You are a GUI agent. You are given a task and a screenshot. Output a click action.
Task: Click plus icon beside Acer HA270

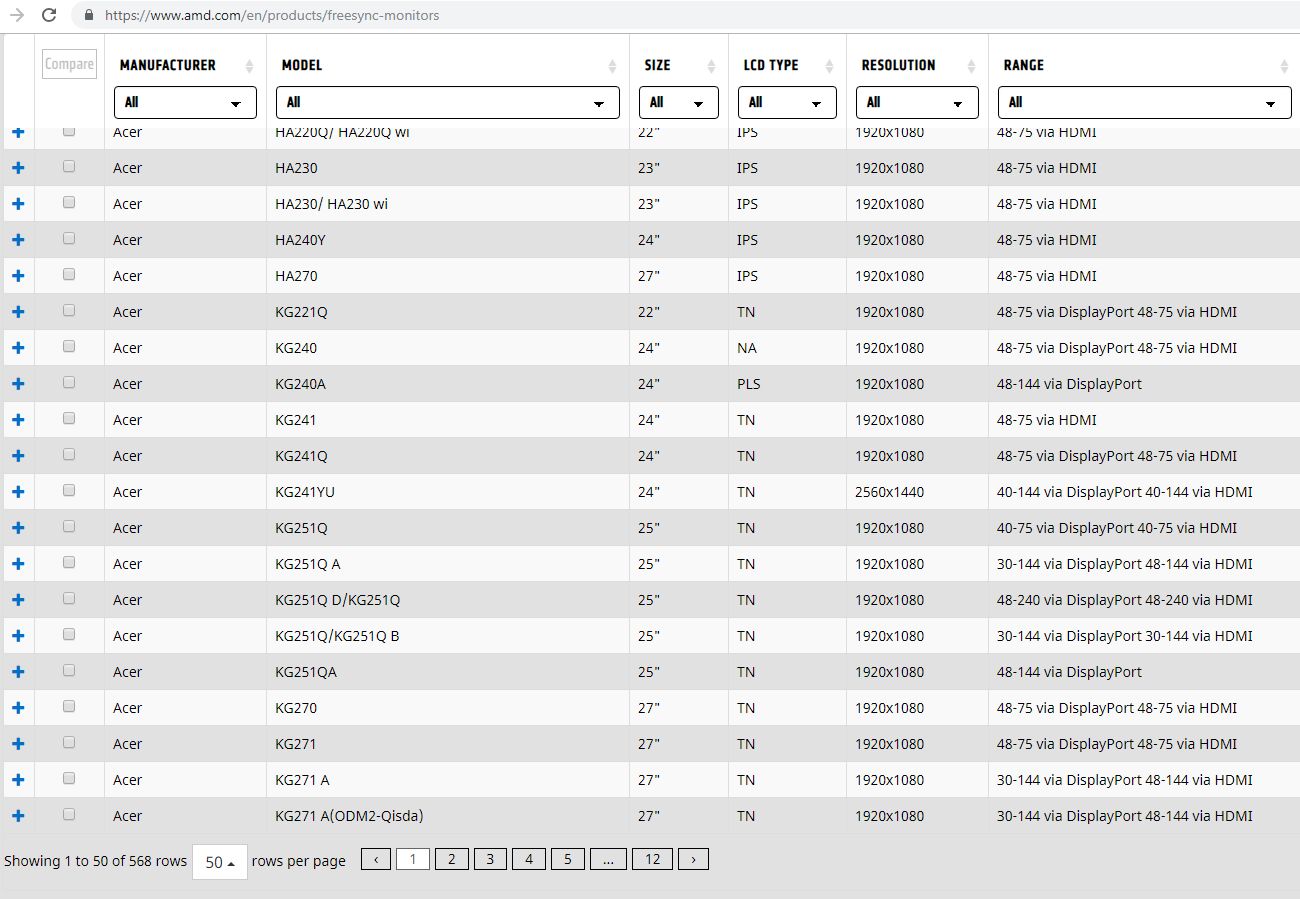click(18, 276)
